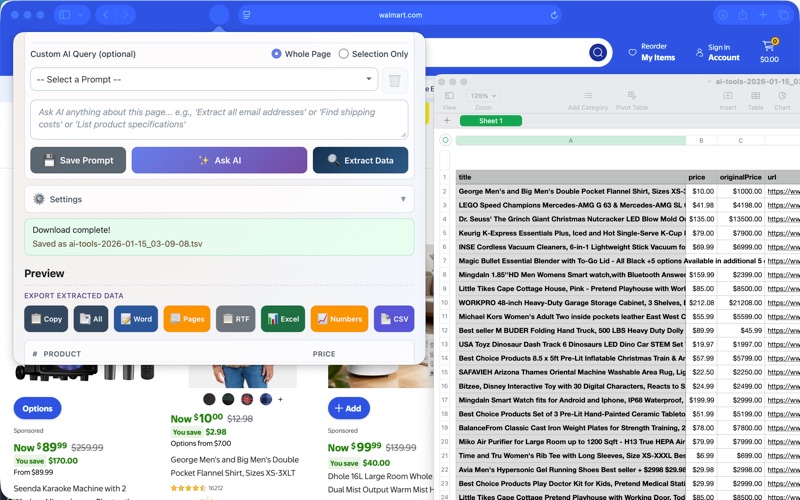Viewport: 800px width, 500px height.
Task: Click Add button on the humidifier product
Action: click(x=348, y=408)
